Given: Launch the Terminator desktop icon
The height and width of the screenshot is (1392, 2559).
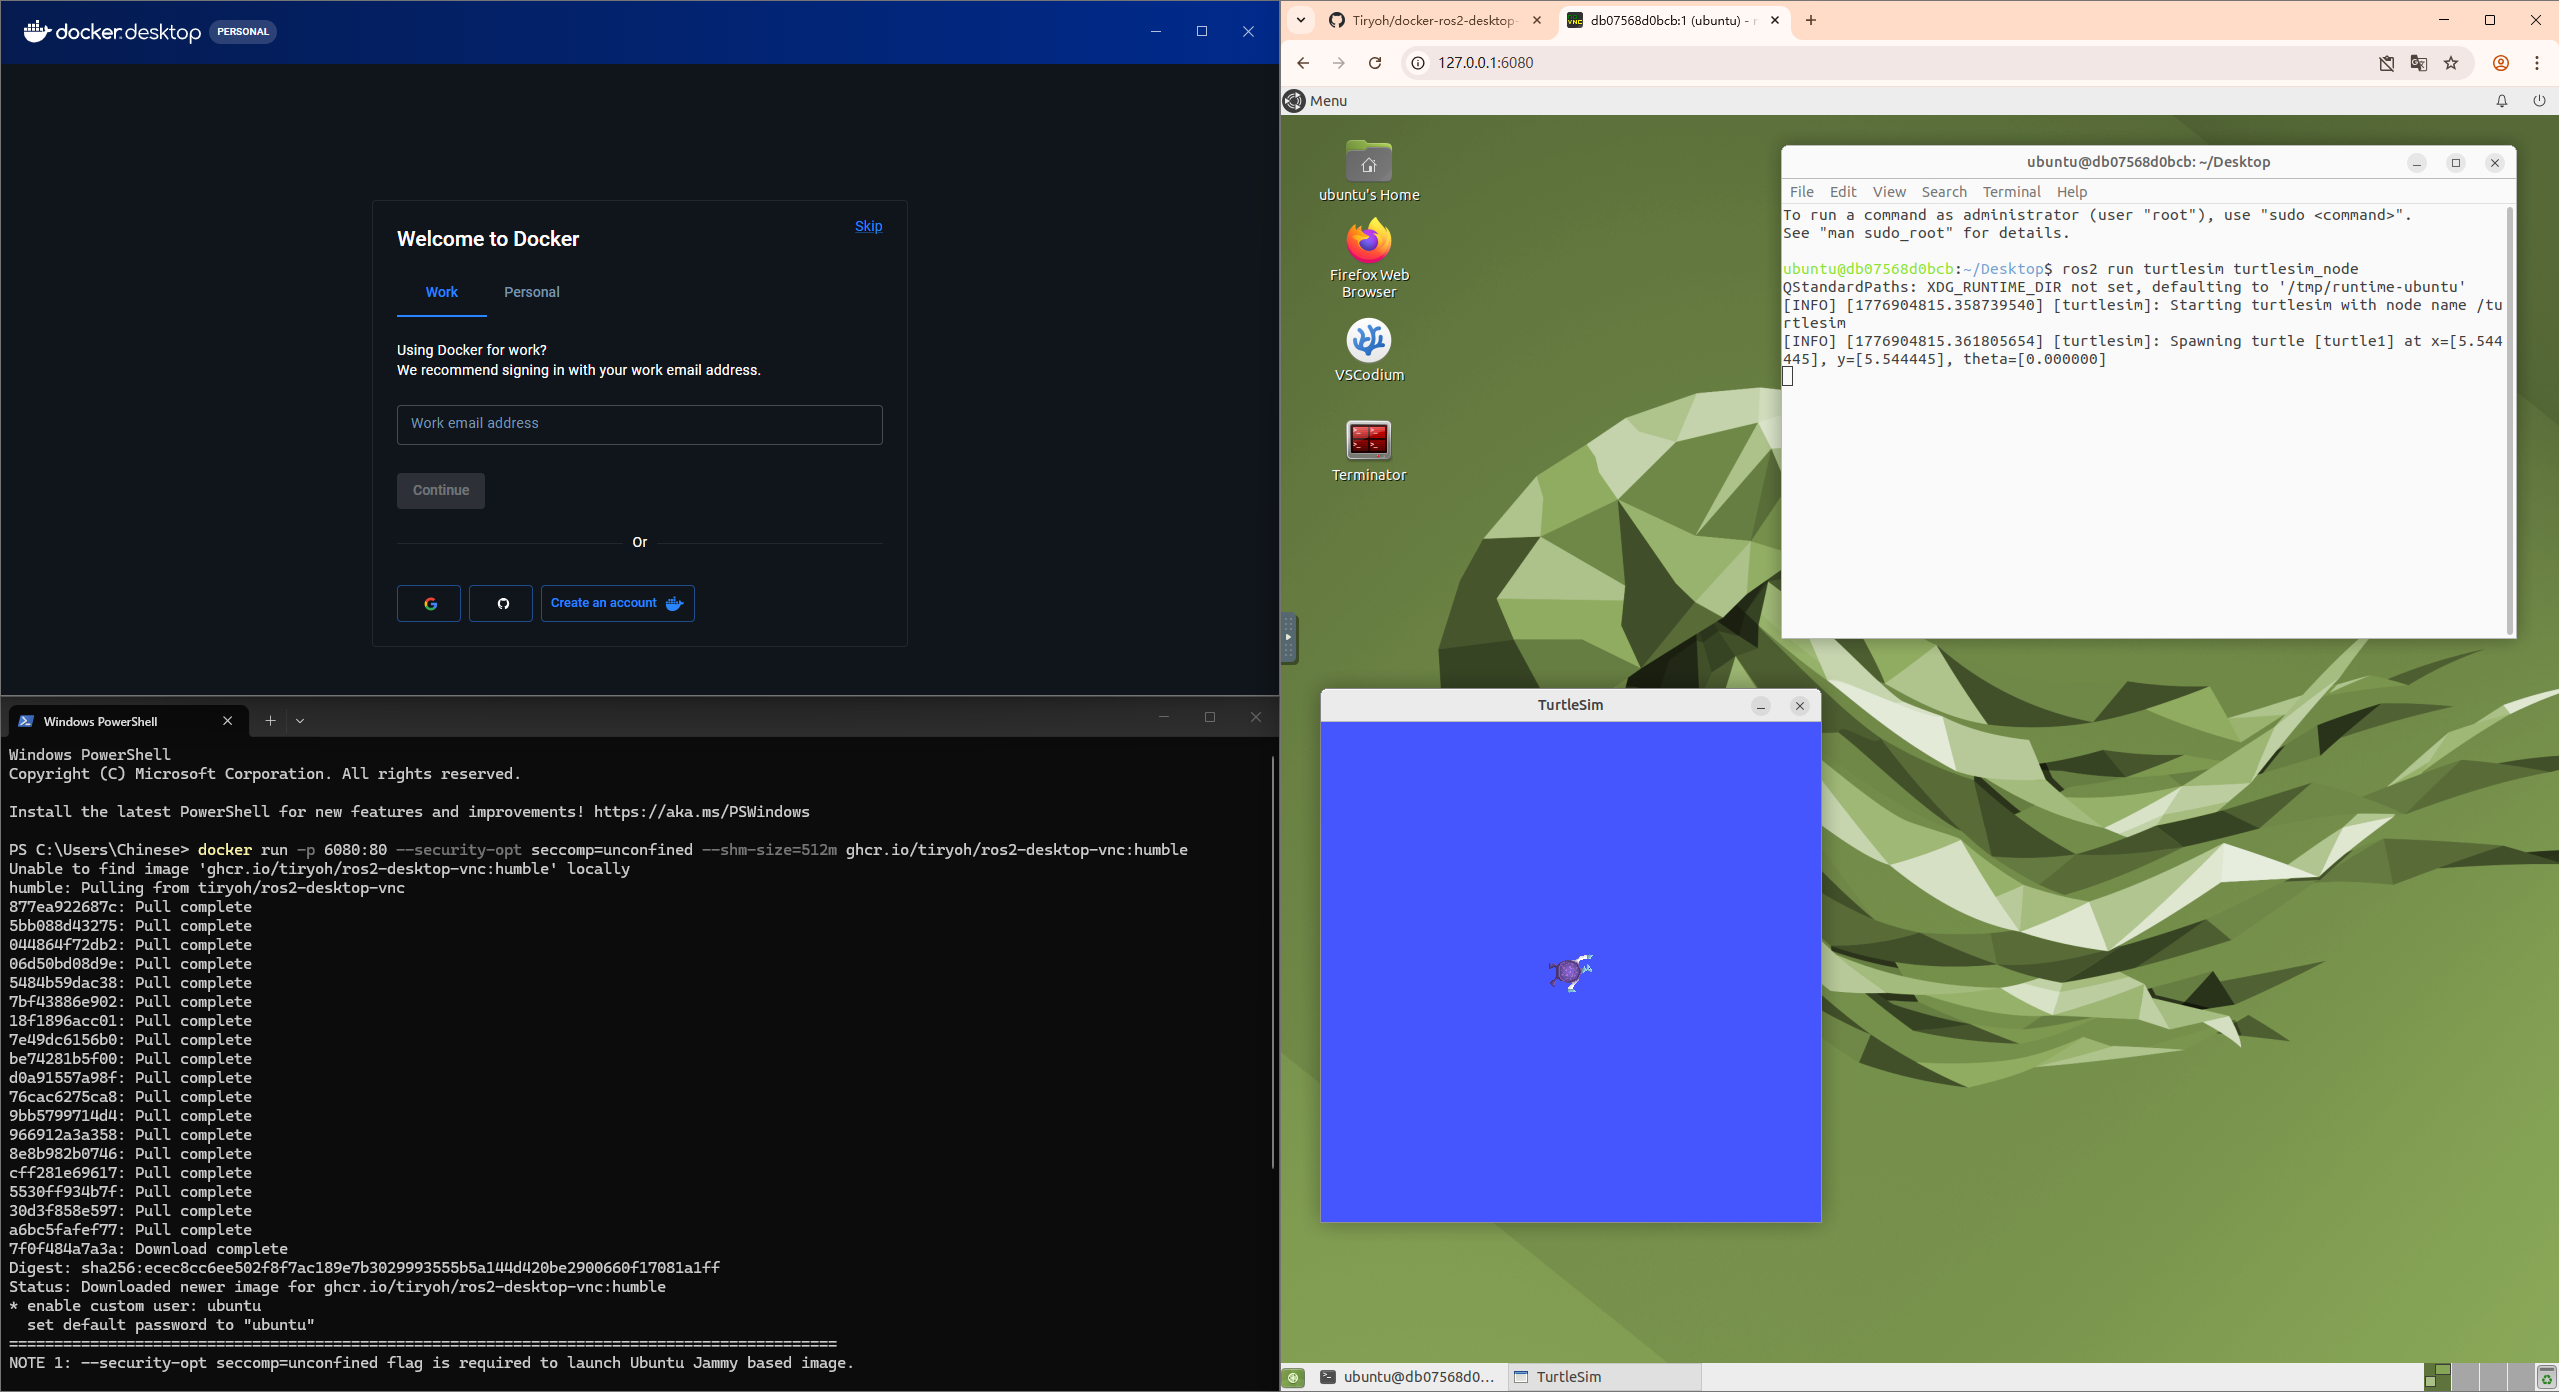Looking at the screenshot, I should [1368, 451].
